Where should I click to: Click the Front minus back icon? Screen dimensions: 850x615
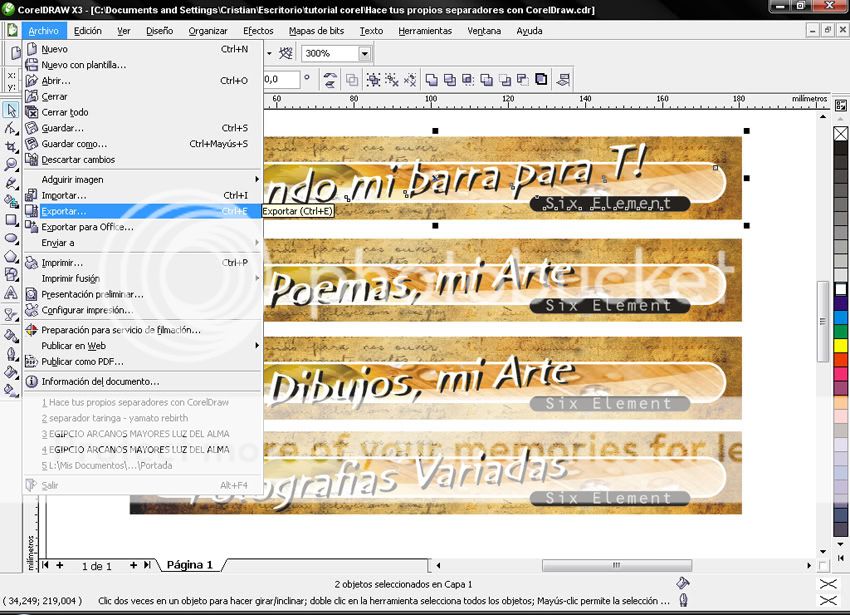click(x=505, y=80)
